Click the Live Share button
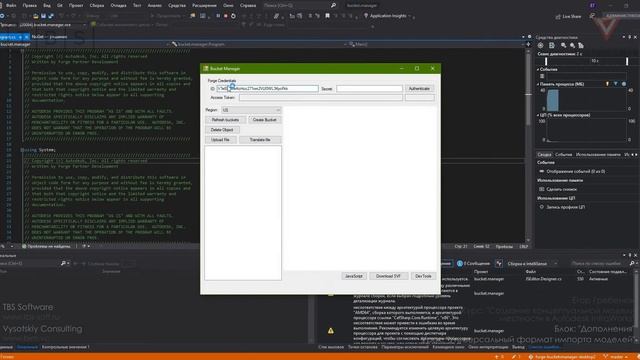 [x=568, y=16]
